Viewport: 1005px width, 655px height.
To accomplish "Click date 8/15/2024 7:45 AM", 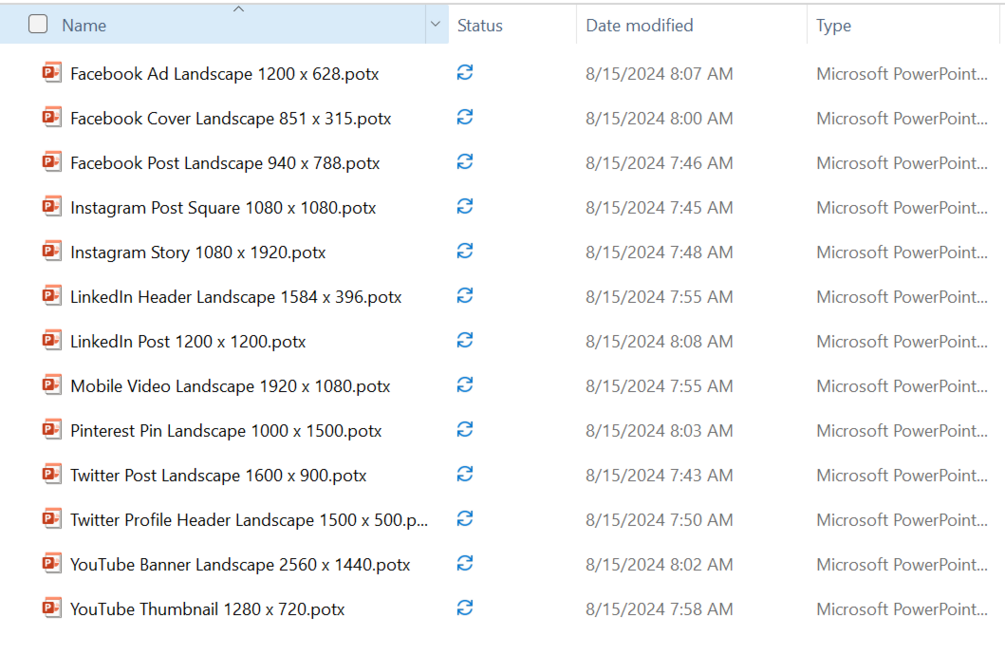I will coord(659,208).
